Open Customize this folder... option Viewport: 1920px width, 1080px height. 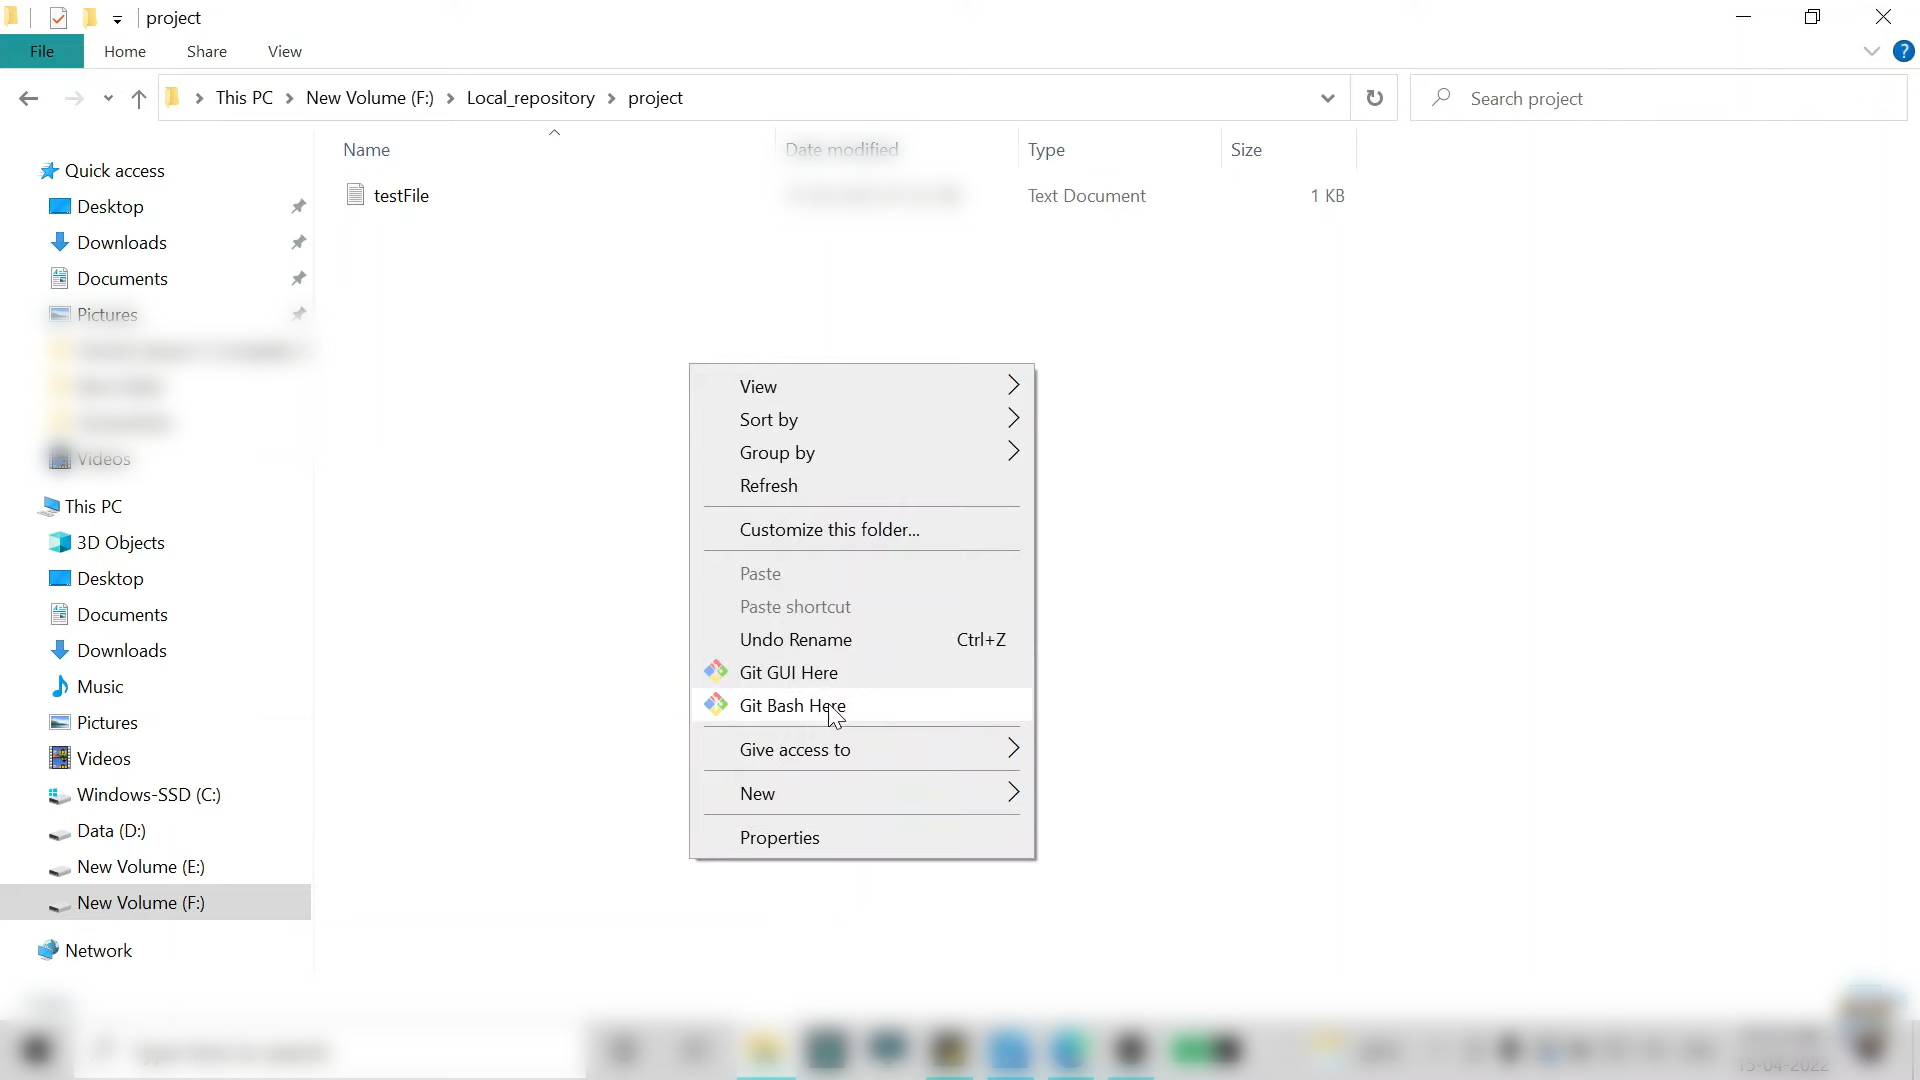(x=862, y=530)
